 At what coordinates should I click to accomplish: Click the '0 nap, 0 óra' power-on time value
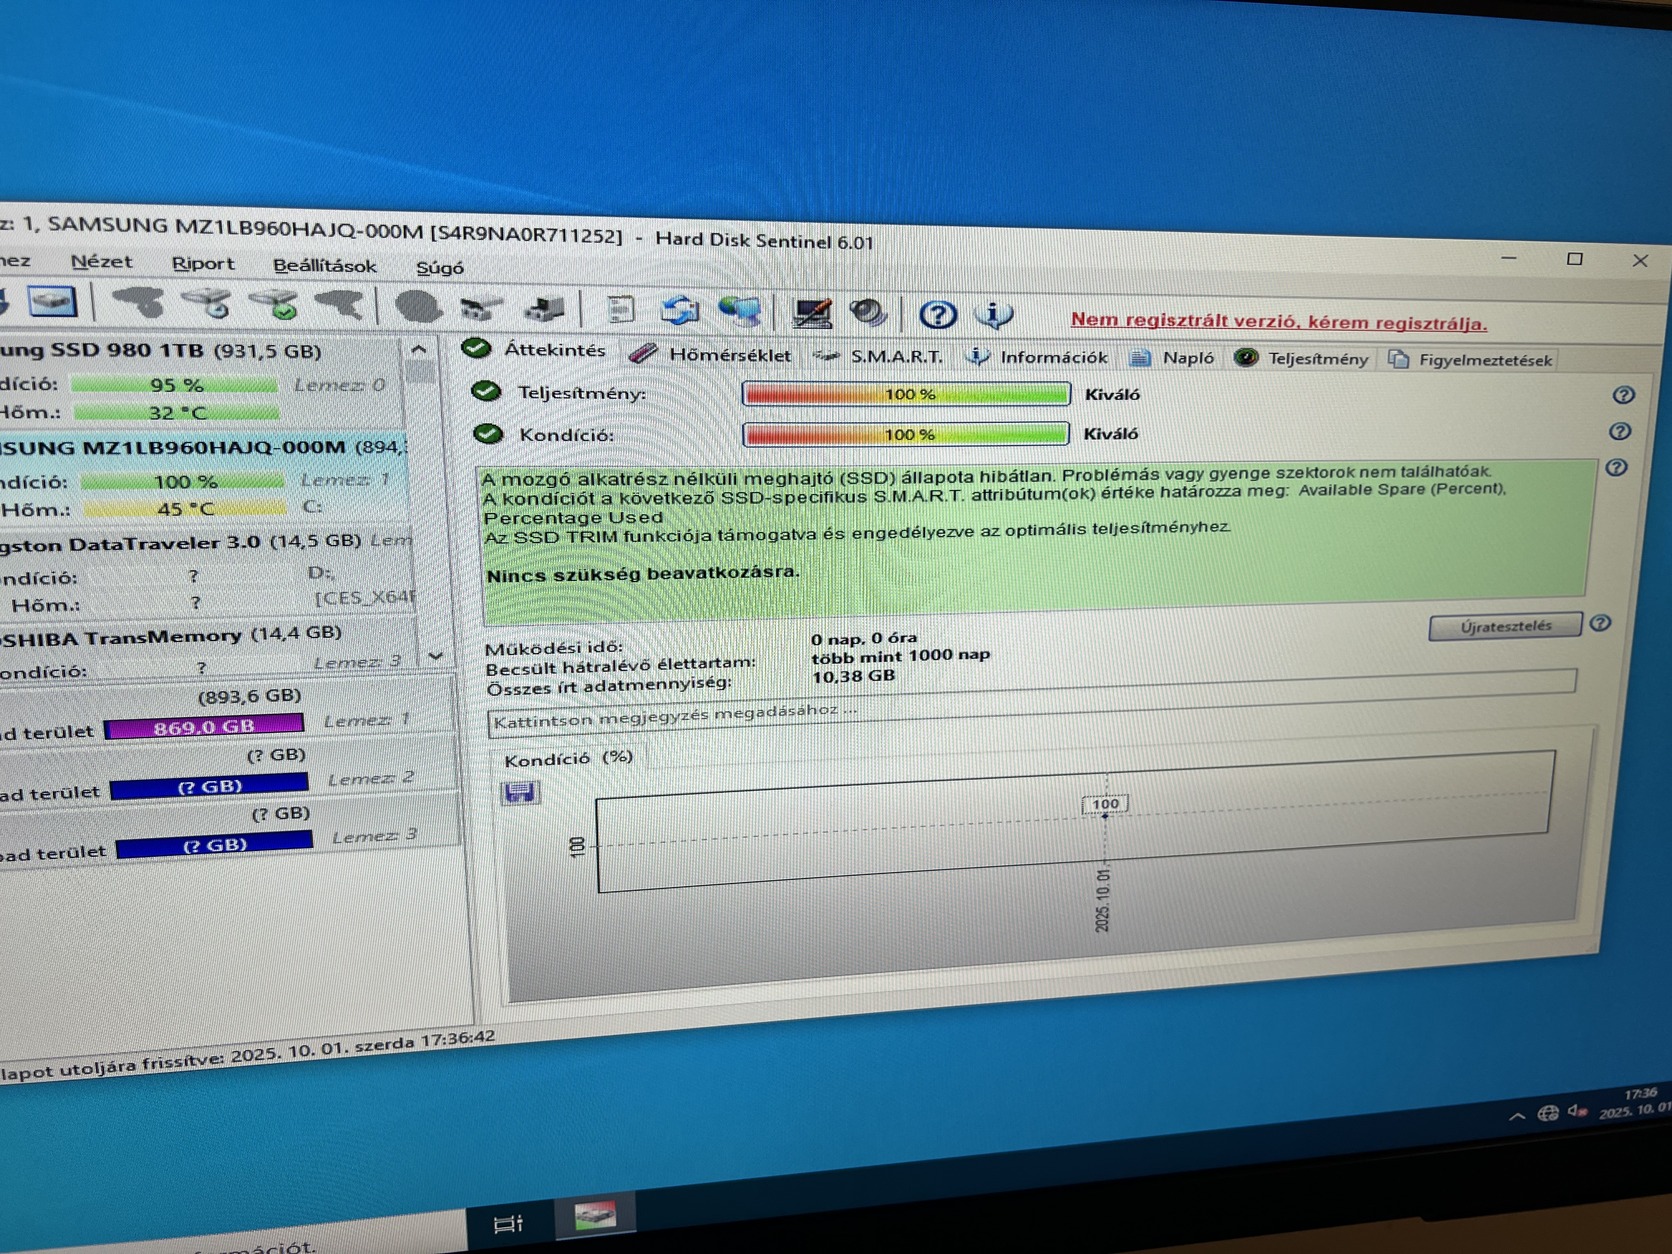point(864,638)
